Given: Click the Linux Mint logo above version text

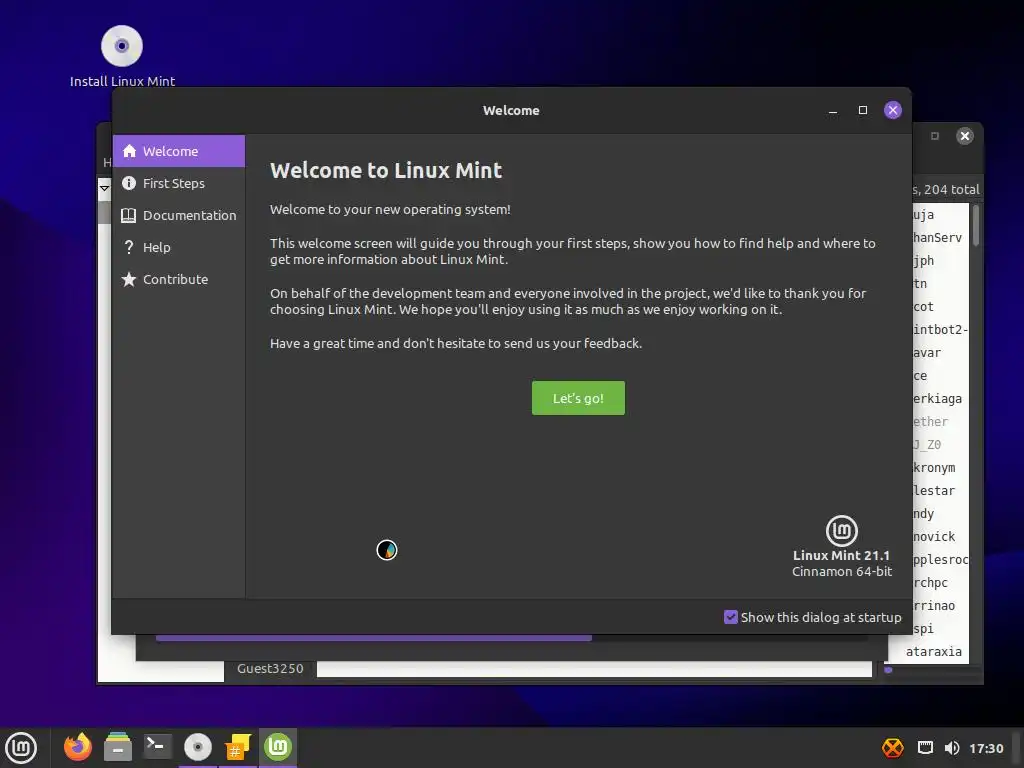Looking at the screenshot, I should coord(842,530).
